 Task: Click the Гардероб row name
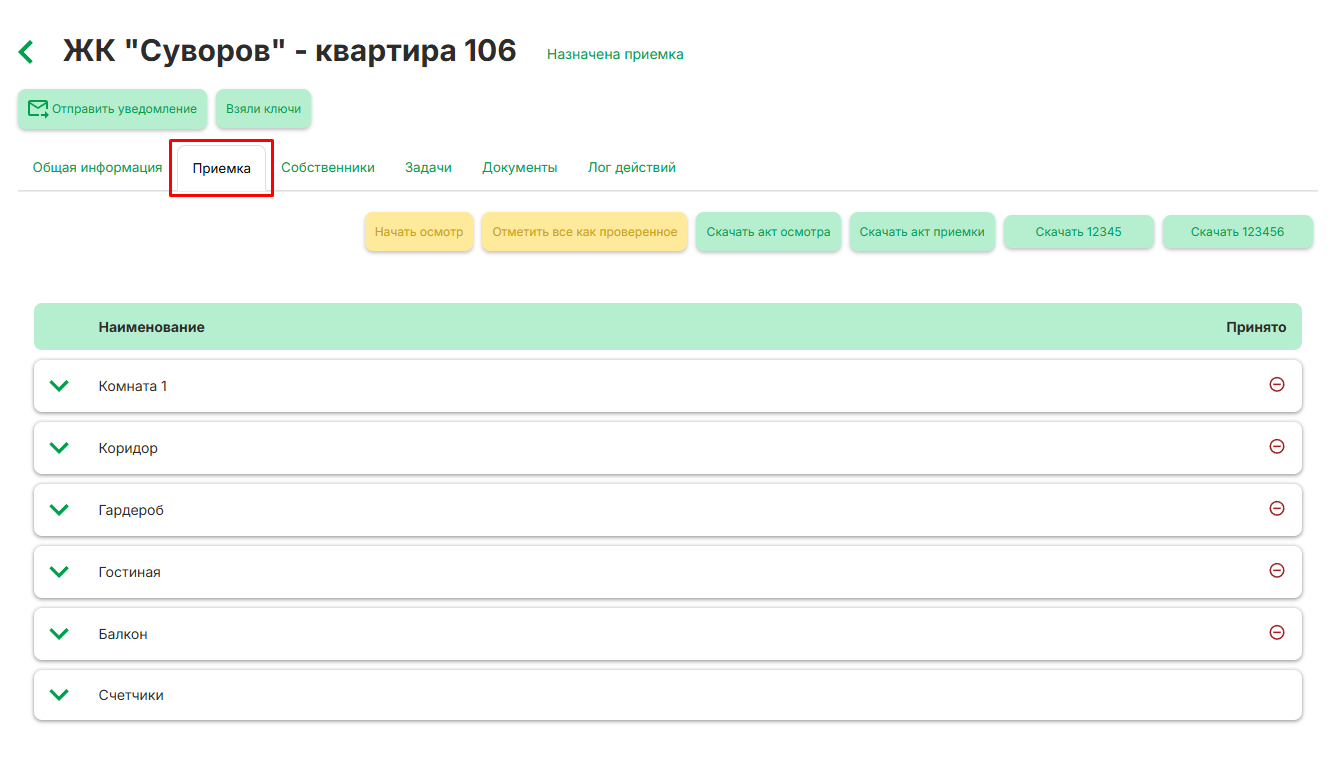(131, 510)
